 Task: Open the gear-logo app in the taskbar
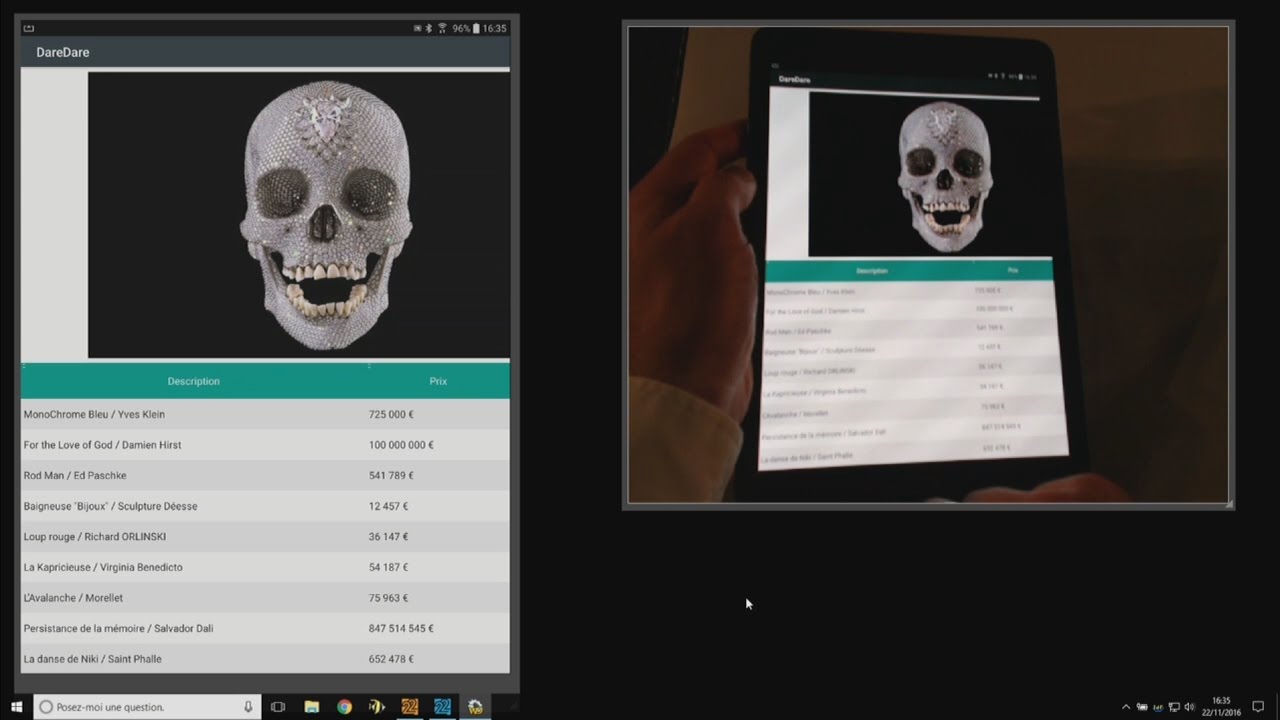coord(475,707)
